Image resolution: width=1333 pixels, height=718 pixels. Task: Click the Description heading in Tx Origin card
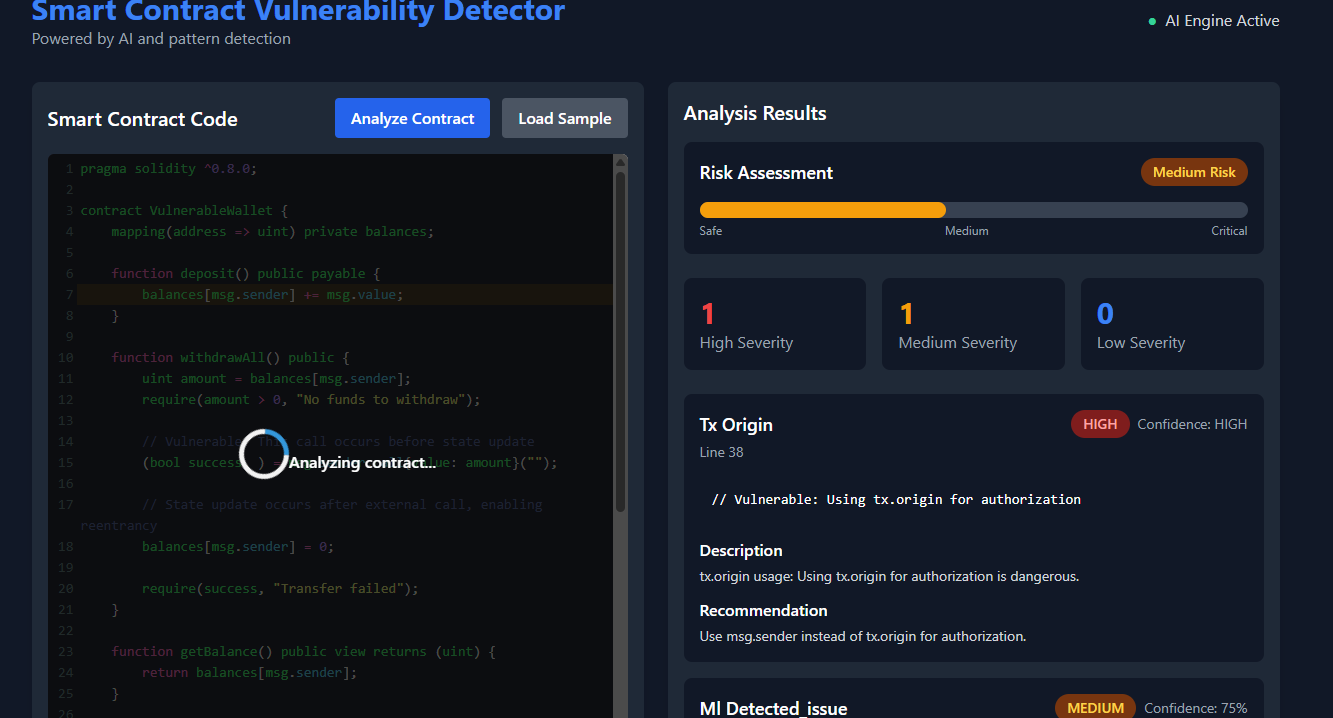(741, 550)
